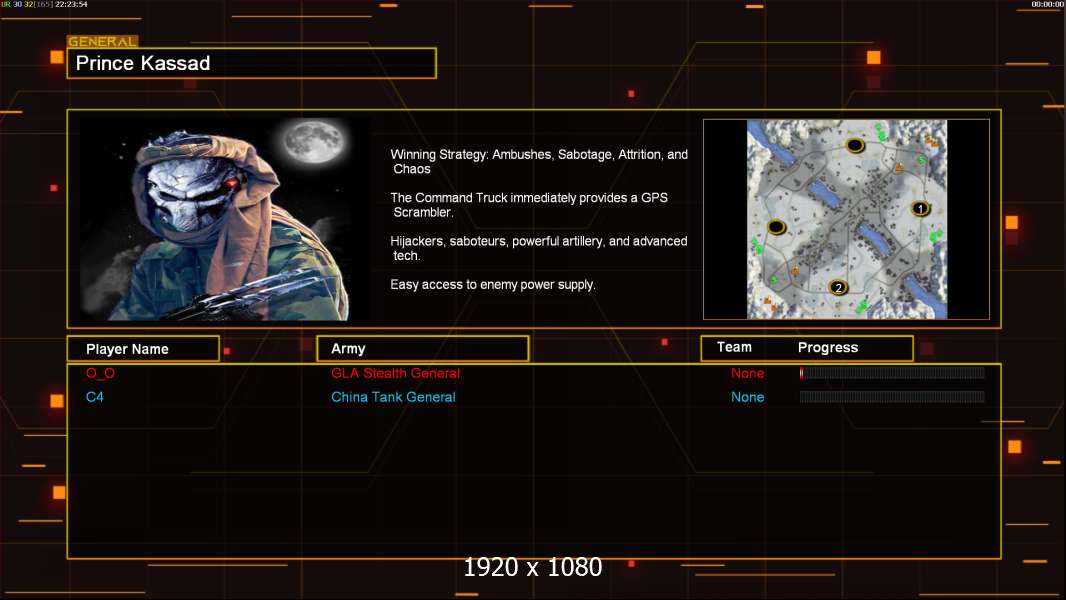Click start position marker 2 on minimap
This screenshot has width=1066, height=600.
[x=838, y=287]
